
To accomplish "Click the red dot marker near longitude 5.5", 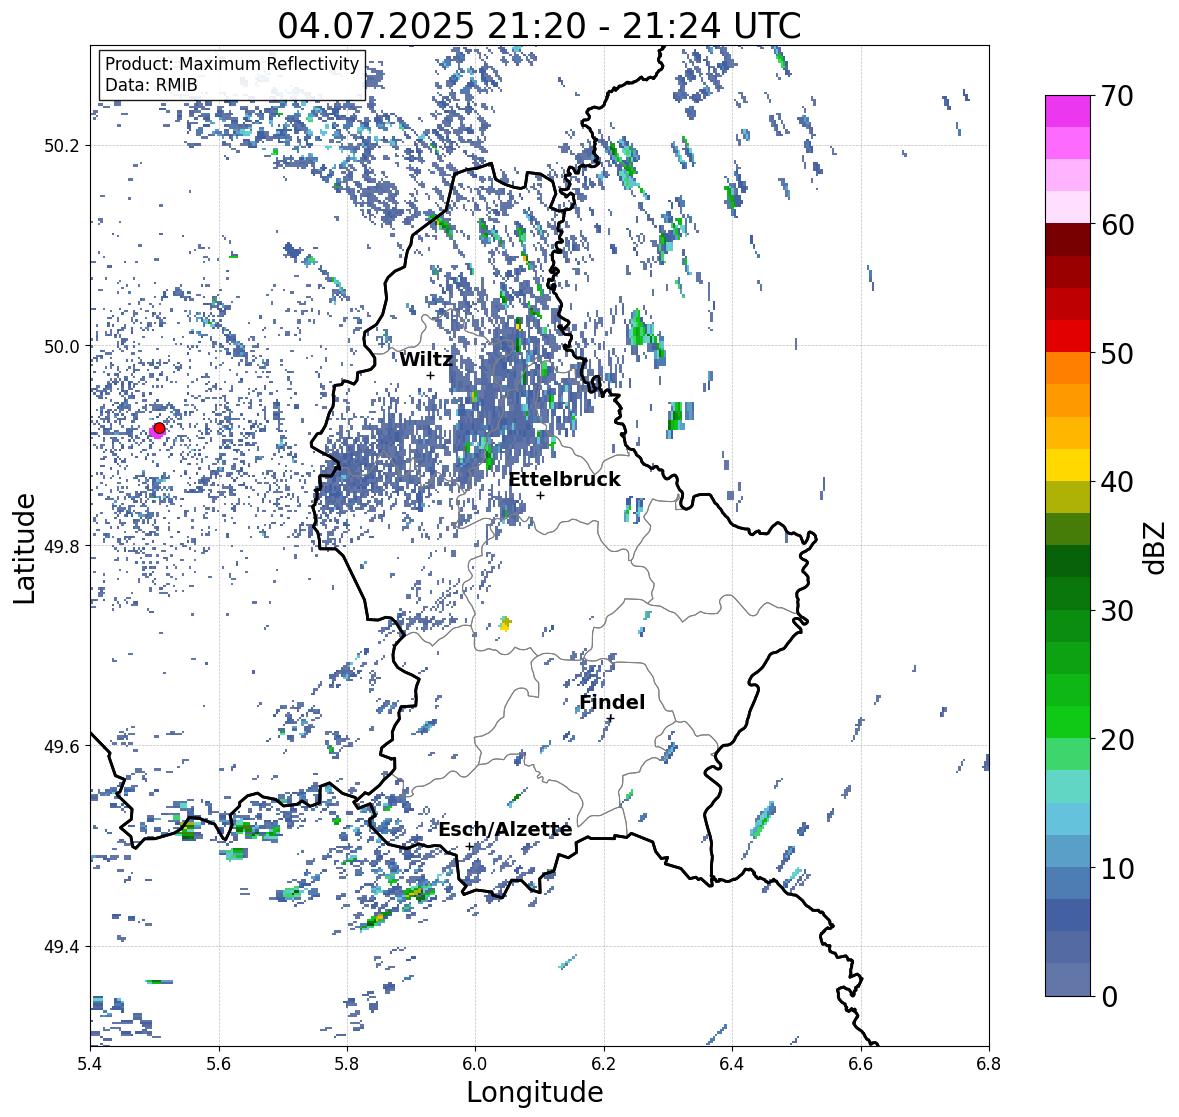I will point(159,428).
